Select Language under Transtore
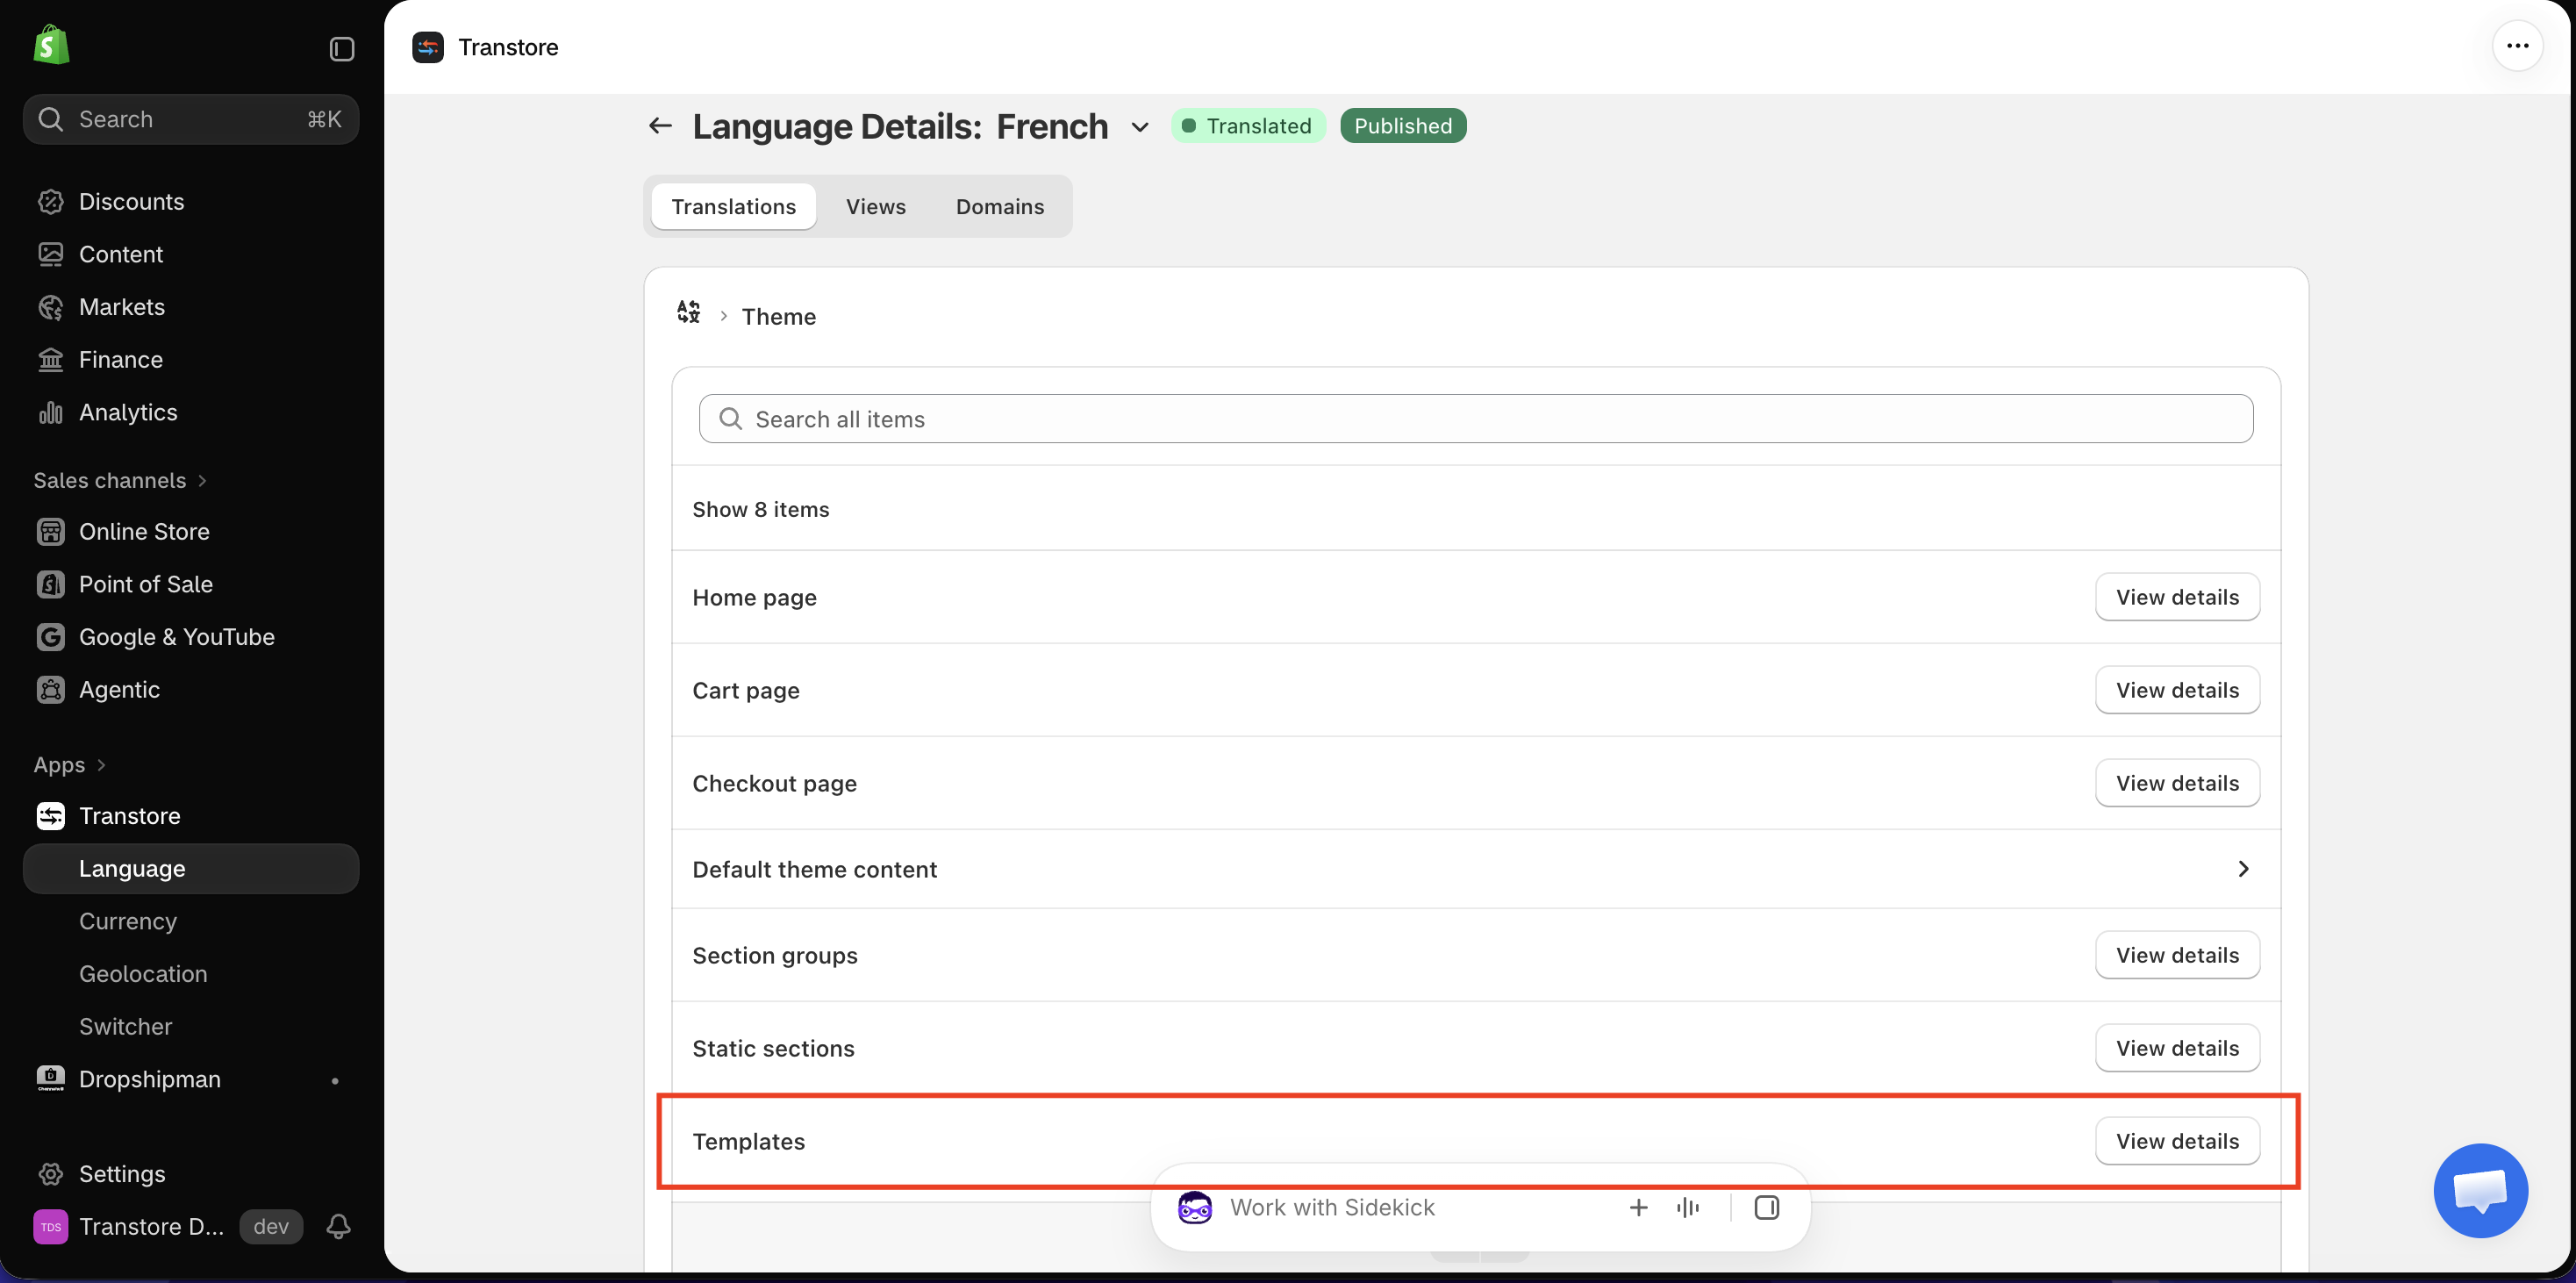The height and width of the screenshot is (1283, 2576). [x=190, y=868]
